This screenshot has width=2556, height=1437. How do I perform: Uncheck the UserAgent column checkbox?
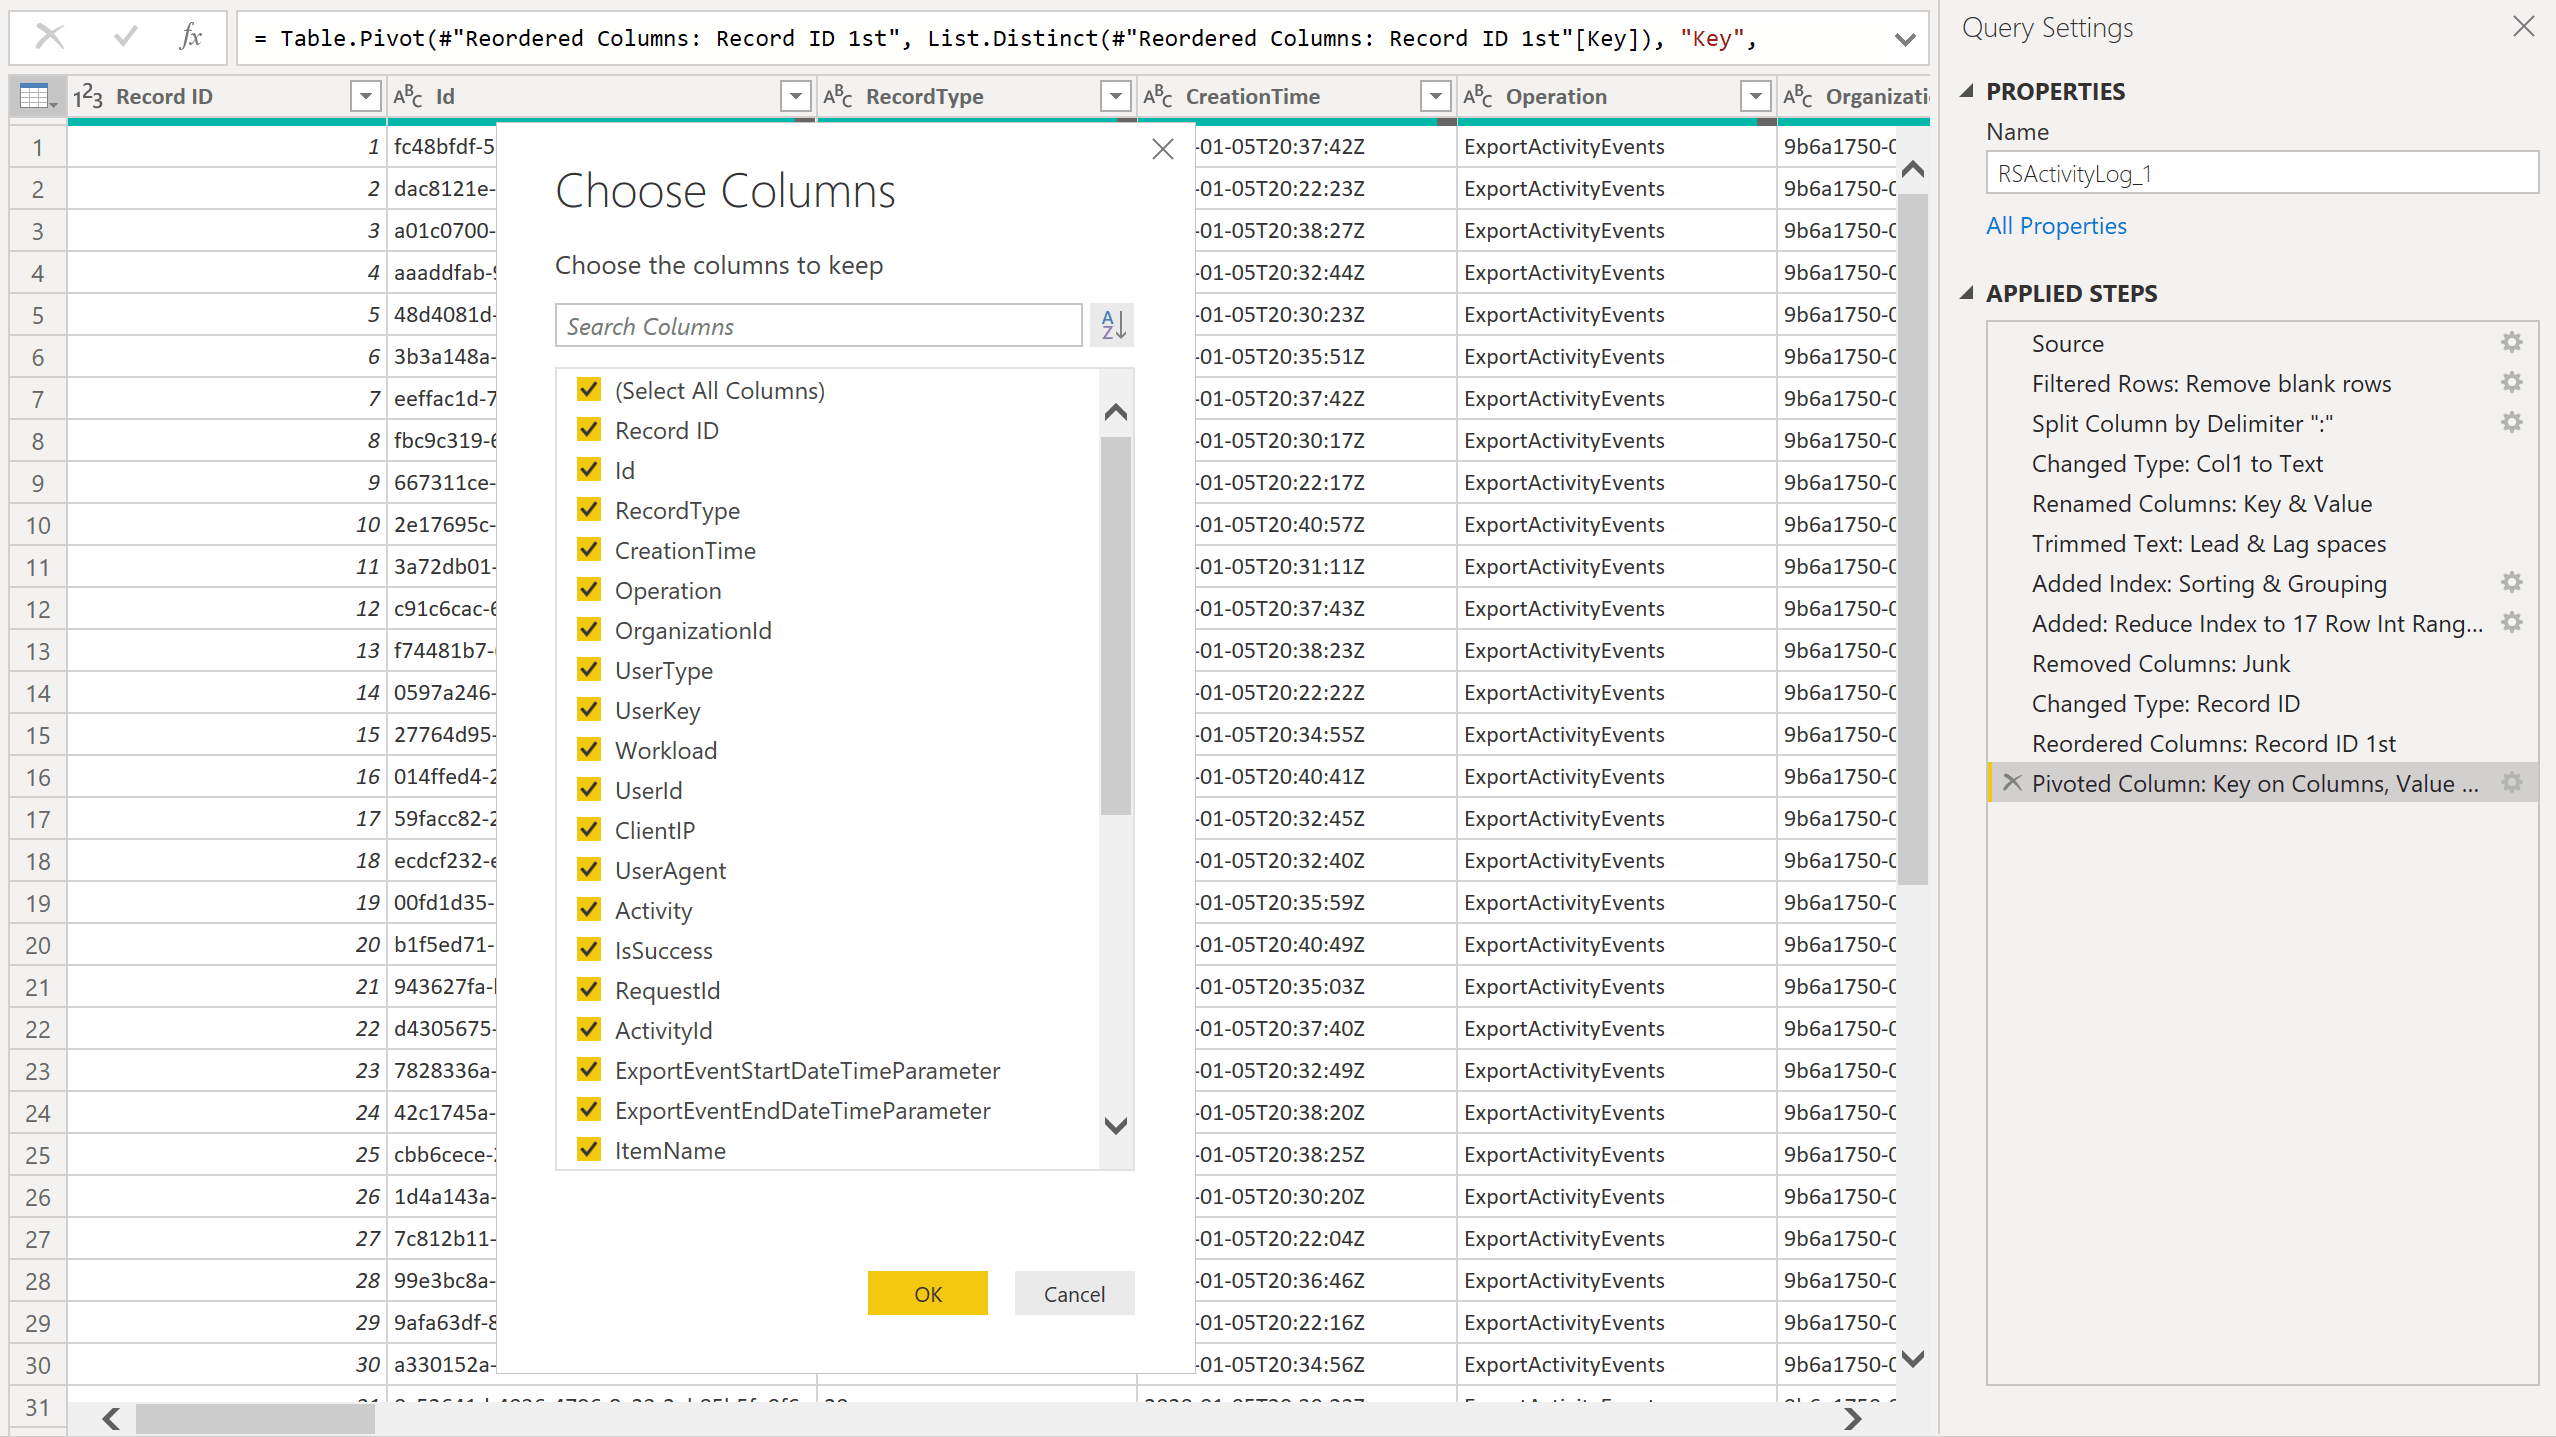pyautogui.click(x=589, y=870)
